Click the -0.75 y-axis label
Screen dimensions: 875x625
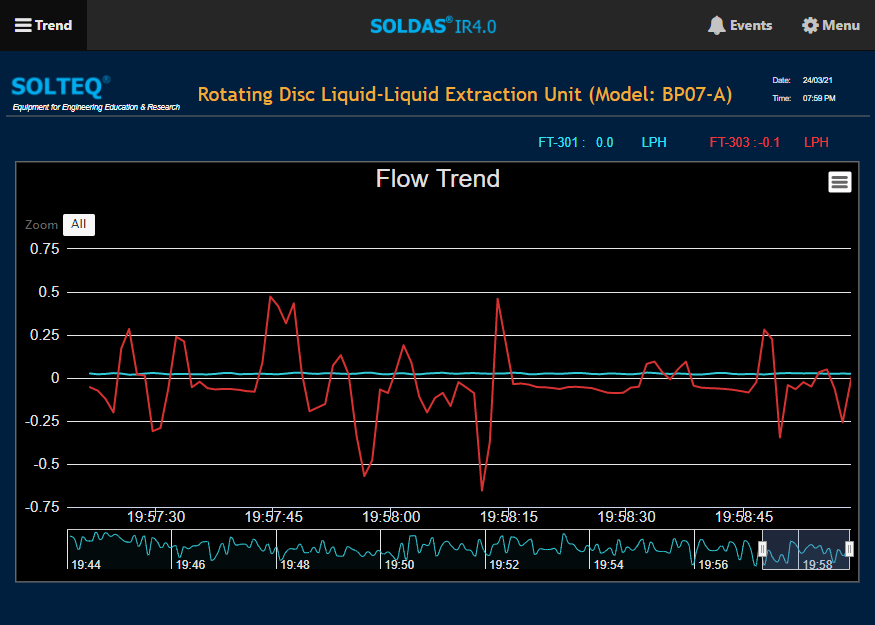[x=42, y=507]
